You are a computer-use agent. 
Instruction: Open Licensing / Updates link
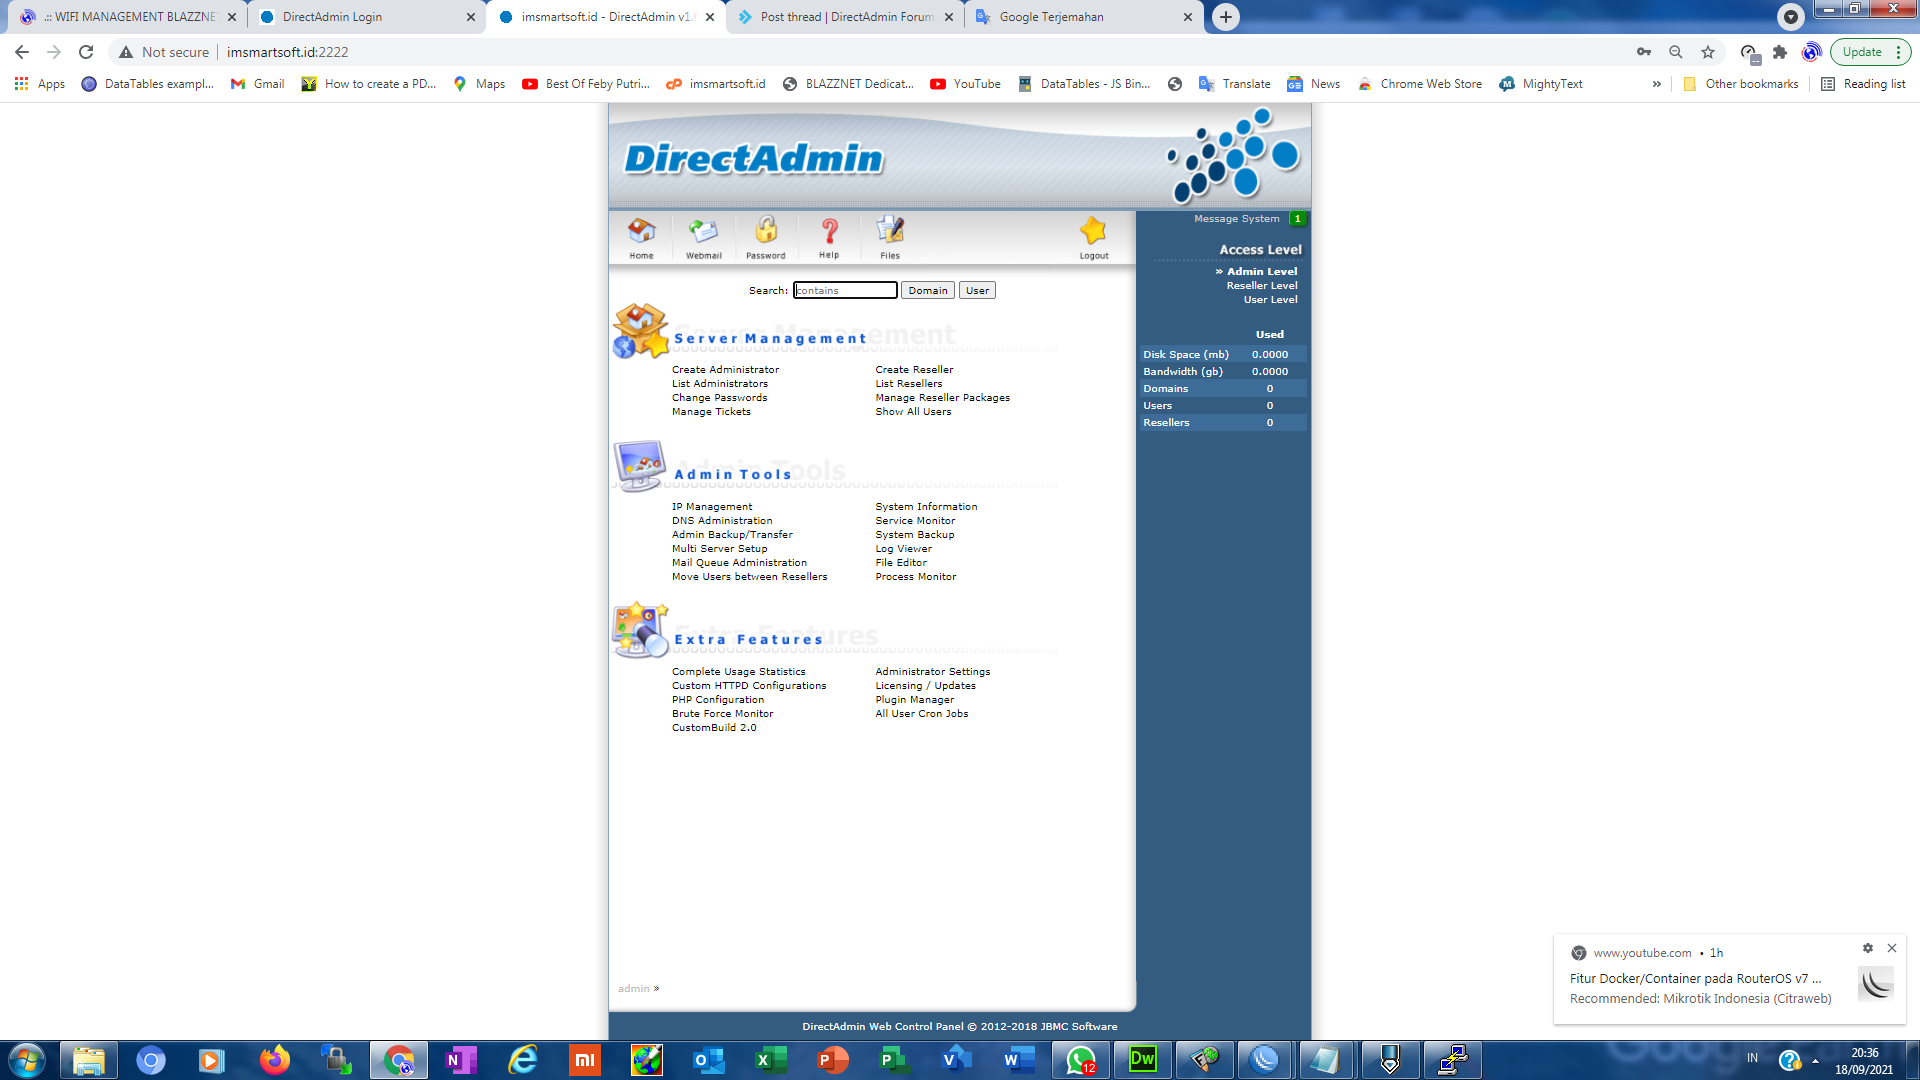(925, 686)
